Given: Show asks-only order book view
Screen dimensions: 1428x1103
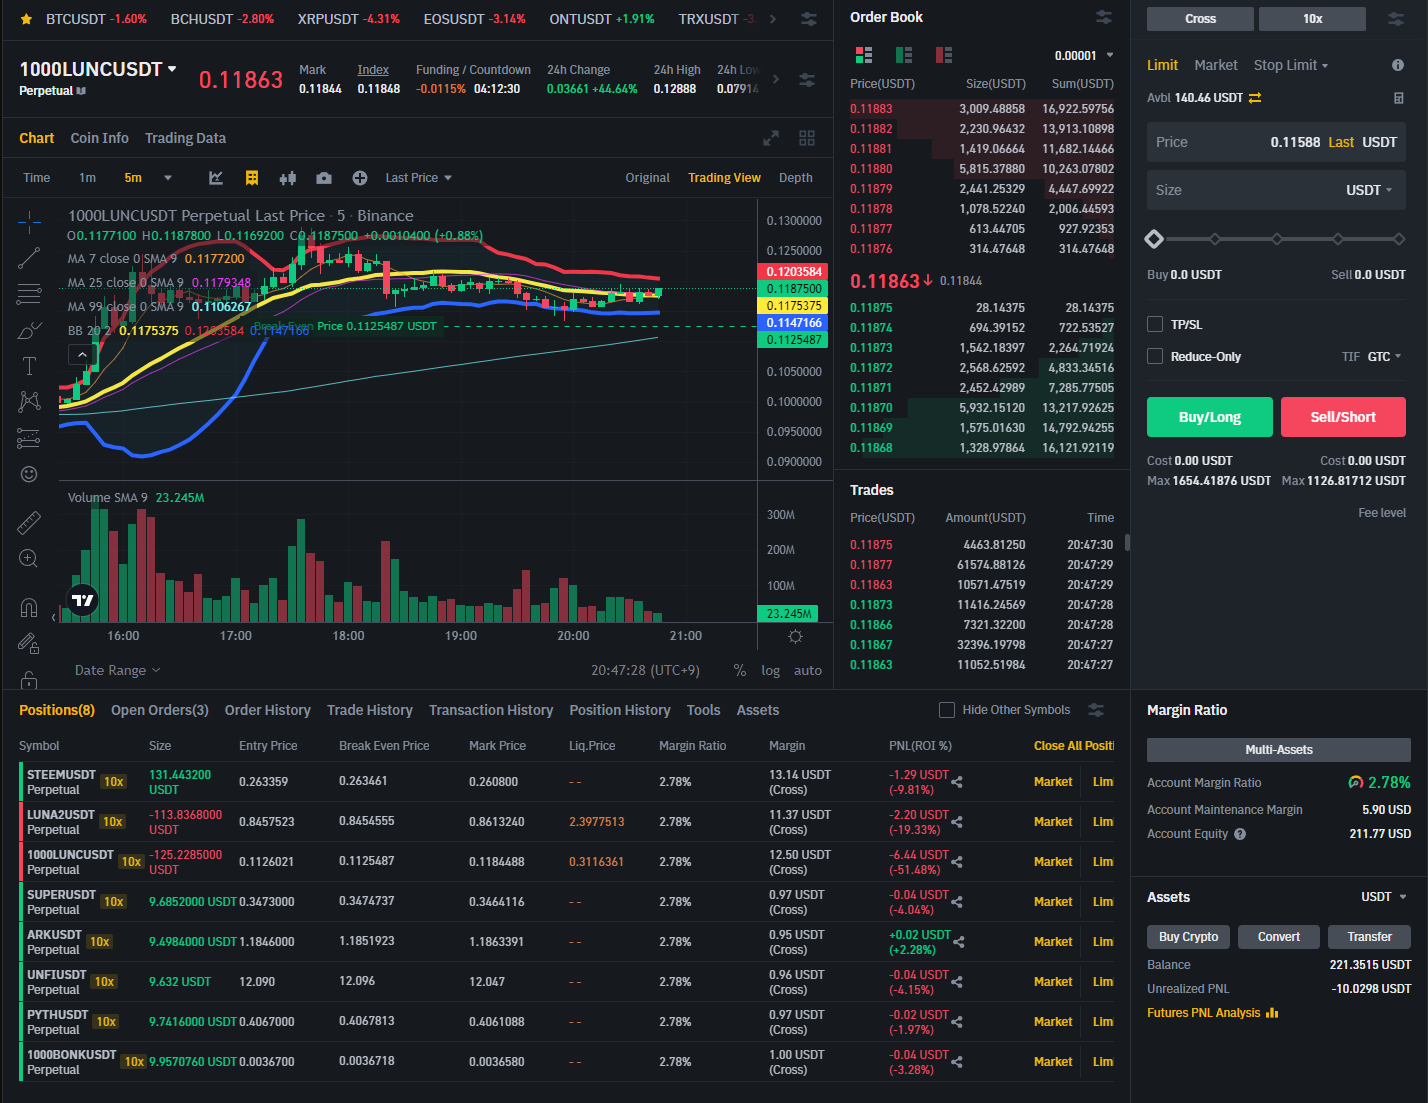Looking at the screenshot, I should (944, 55).
